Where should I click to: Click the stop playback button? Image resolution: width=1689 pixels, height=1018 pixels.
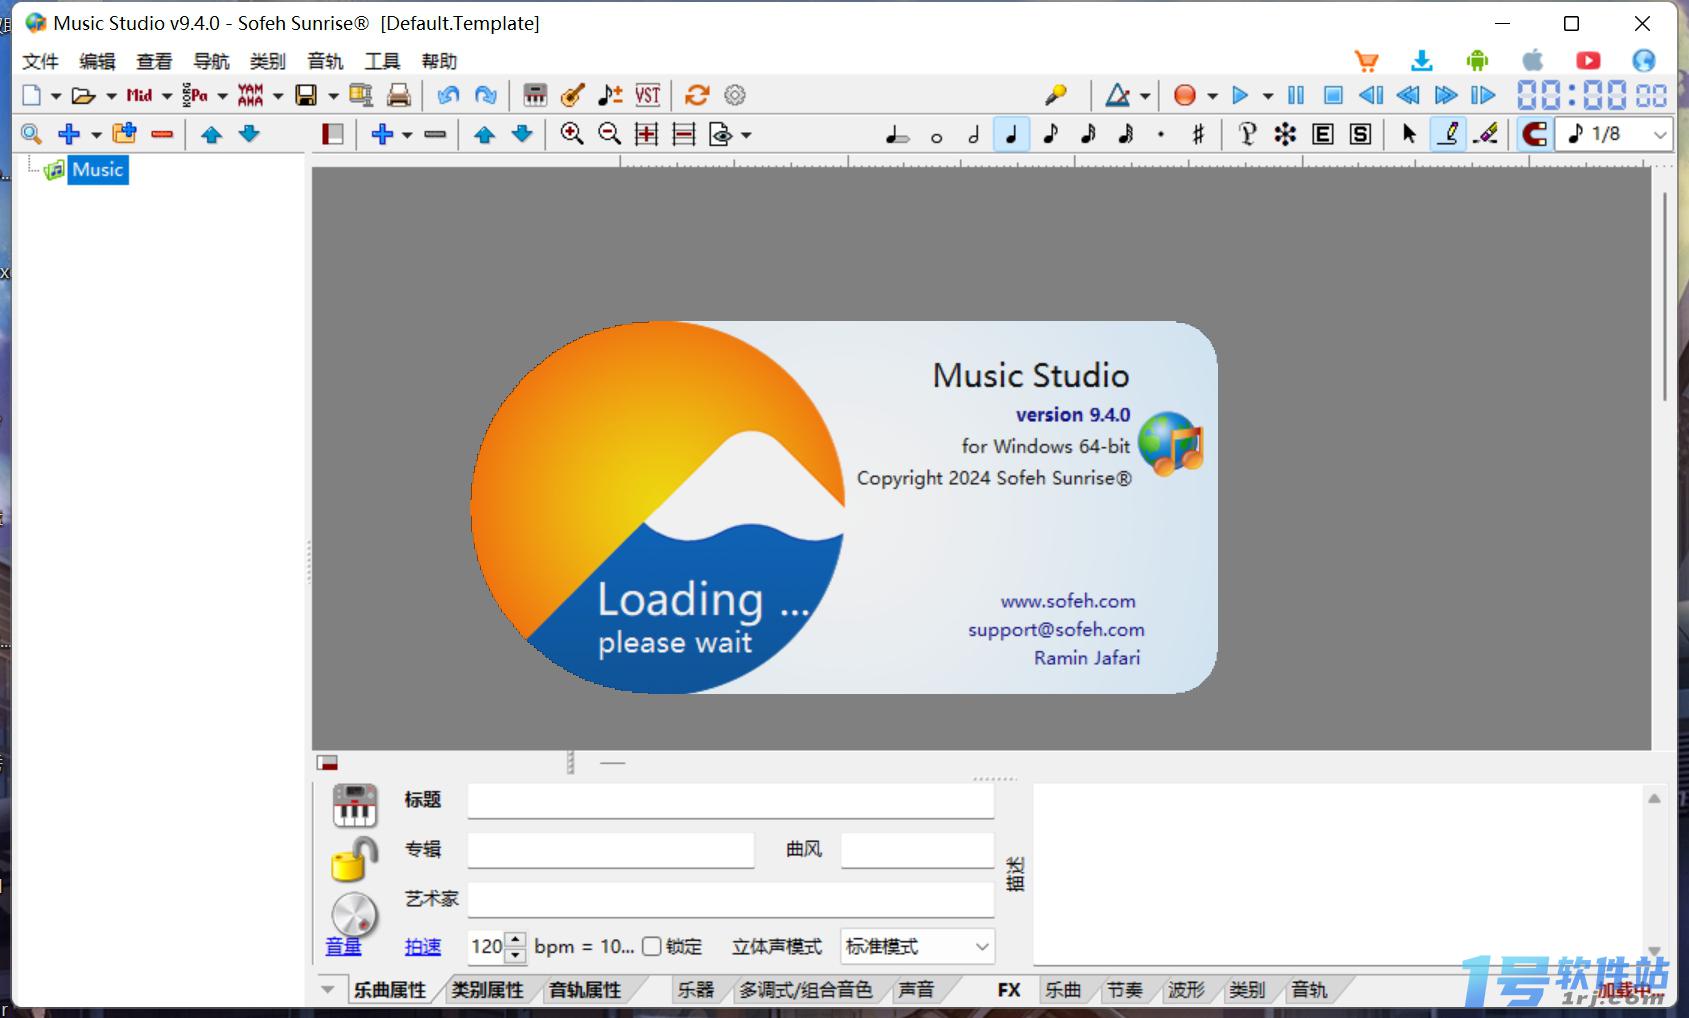[x=1333, y=95]
